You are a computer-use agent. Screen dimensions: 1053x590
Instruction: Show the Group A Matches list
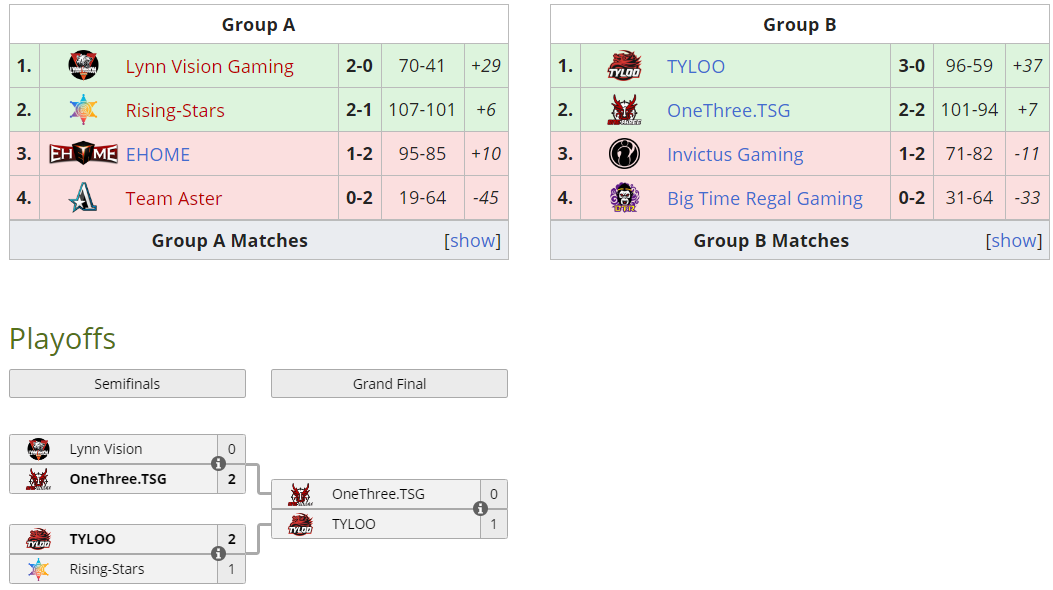coord(472,240)
